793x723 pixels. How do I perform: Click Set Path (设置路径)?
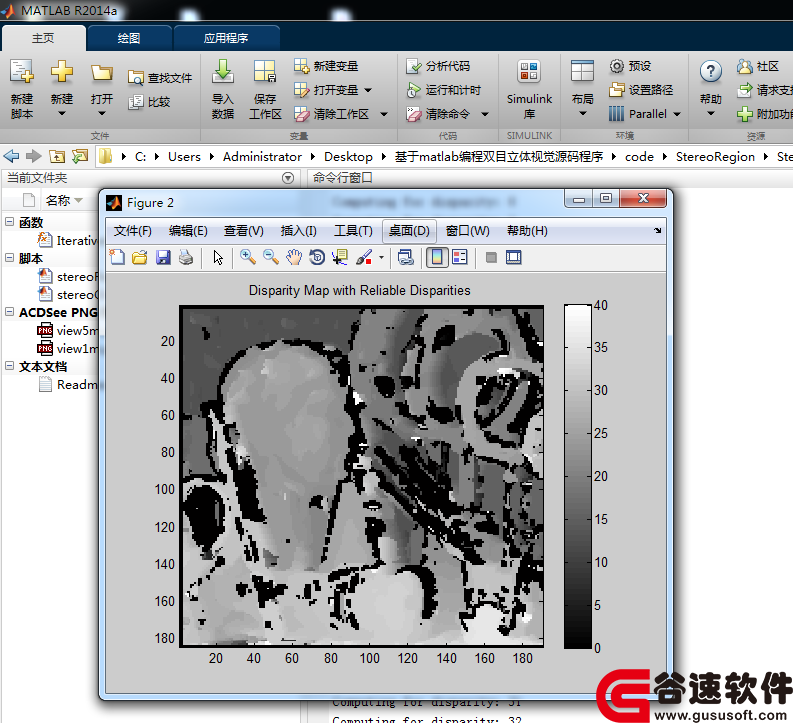(x=641, y=90)
